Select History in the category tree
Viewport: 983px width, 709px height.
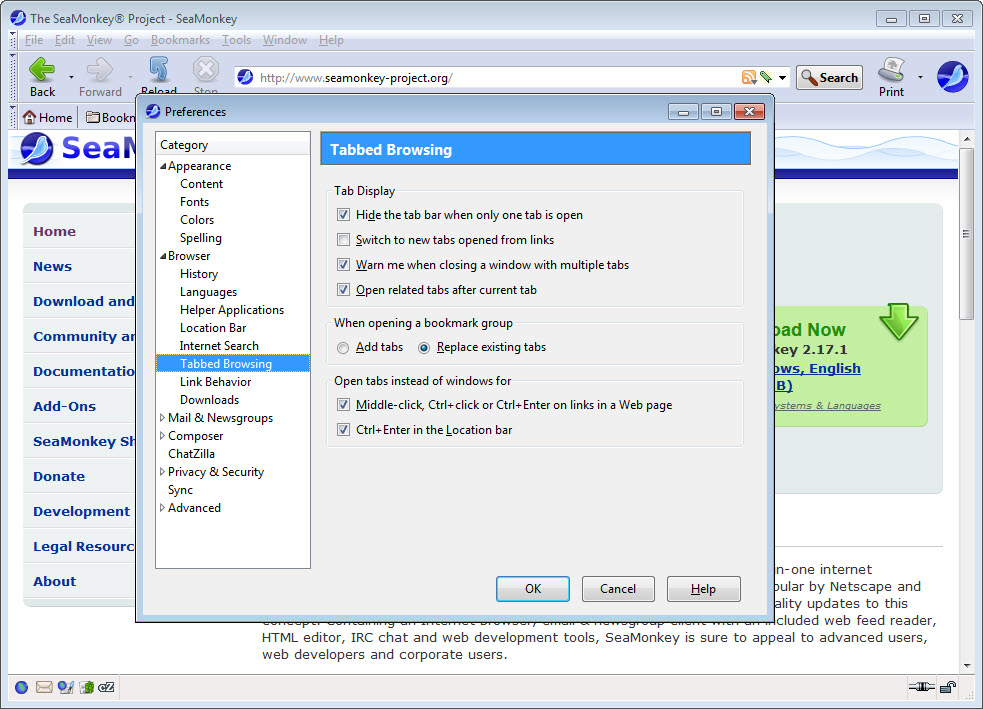click(199, 274)
